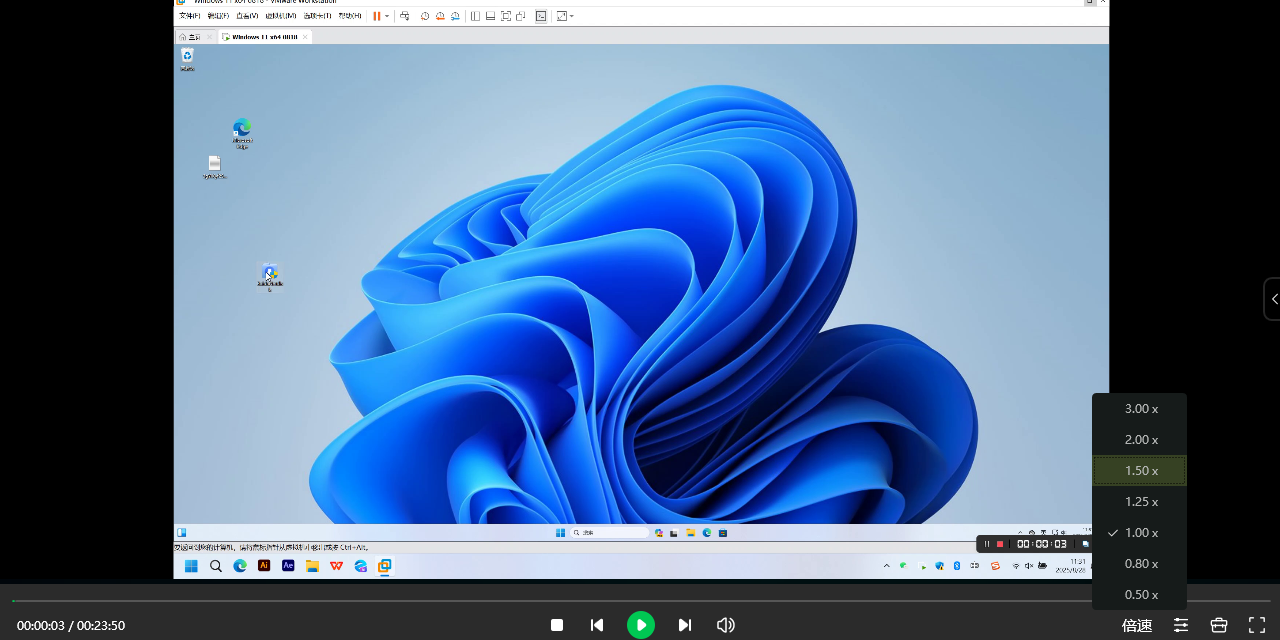Open WPS Office on host taskbar

[336, 566]
